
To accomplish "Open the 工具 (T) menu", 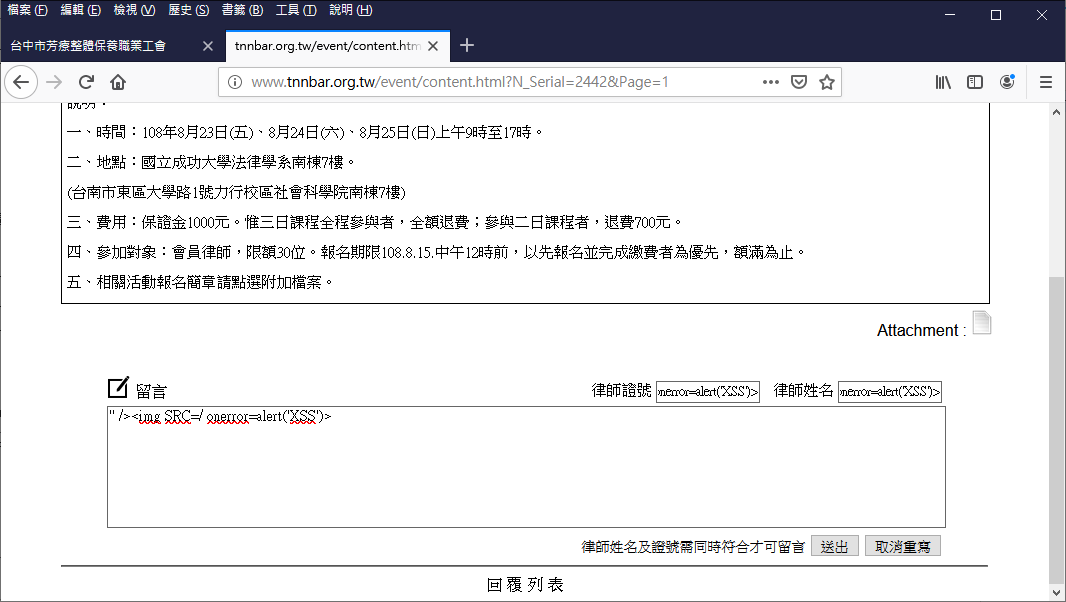I will [x=296, y=10].
